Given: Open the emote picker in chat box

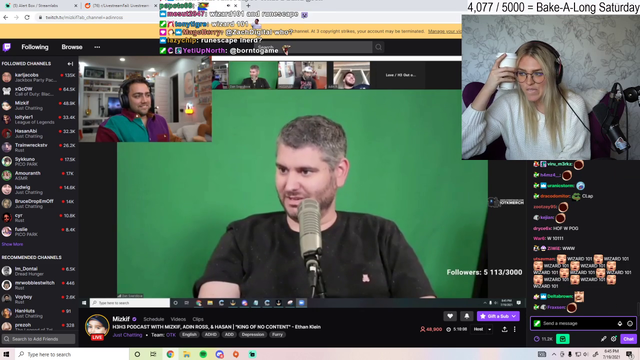Looking at the screenshot, I should [x=630, y=323].
